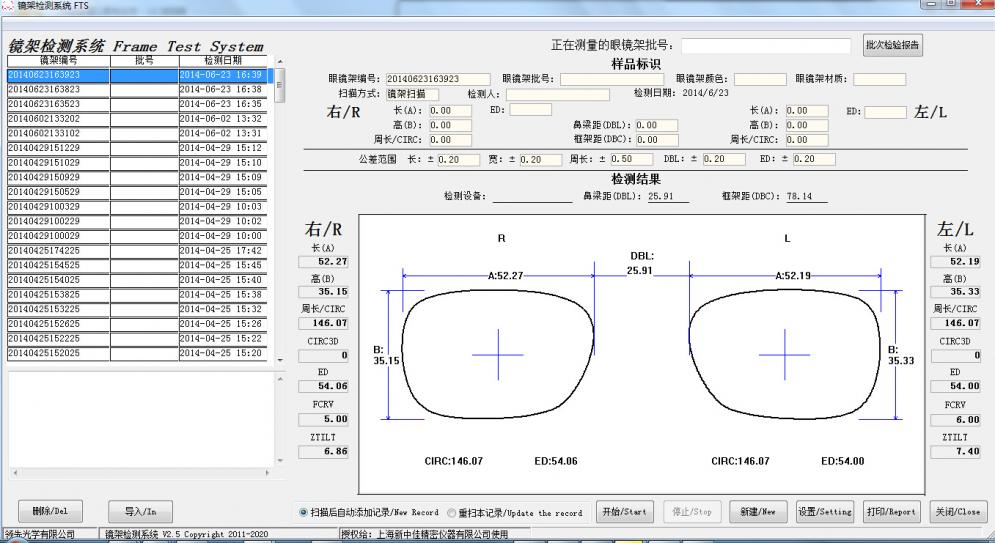Open the 设置/Setting button
Image resolution: width=995 pixels, height=543 pixels.
(x=825, y=511)
